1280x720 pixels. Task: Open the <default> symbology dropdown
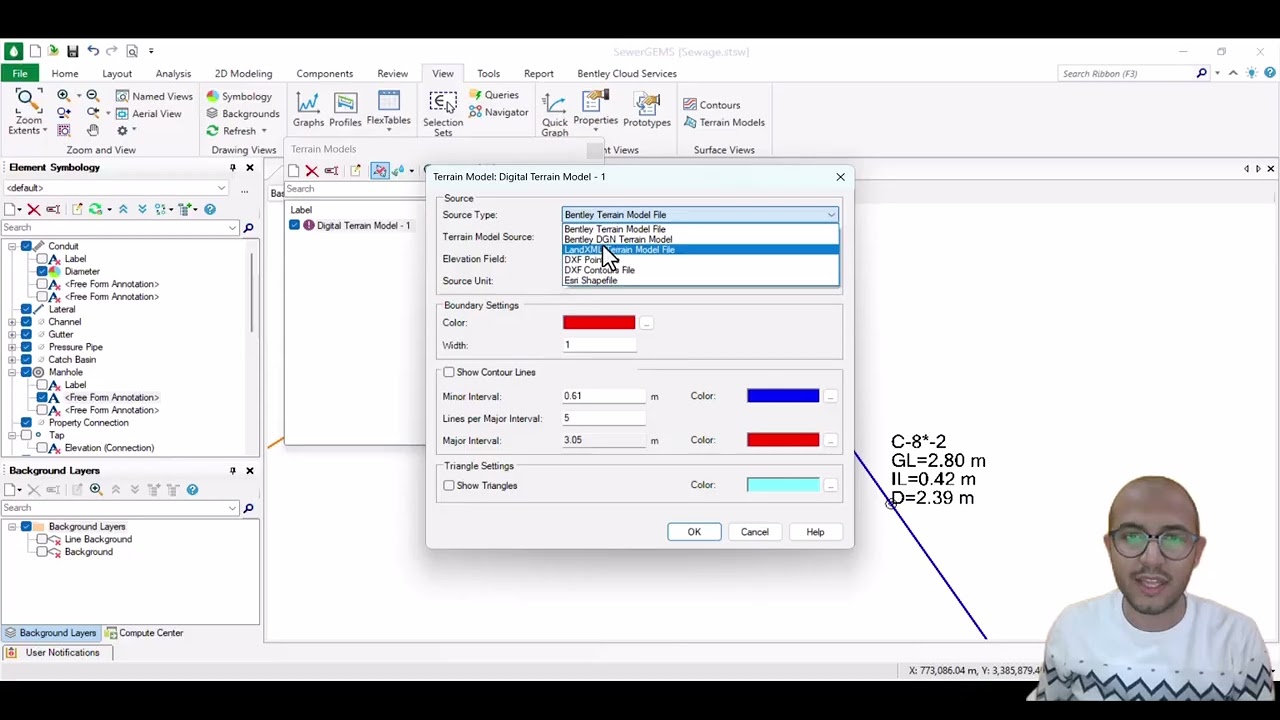pyautogui.click(x=116, y=188)
